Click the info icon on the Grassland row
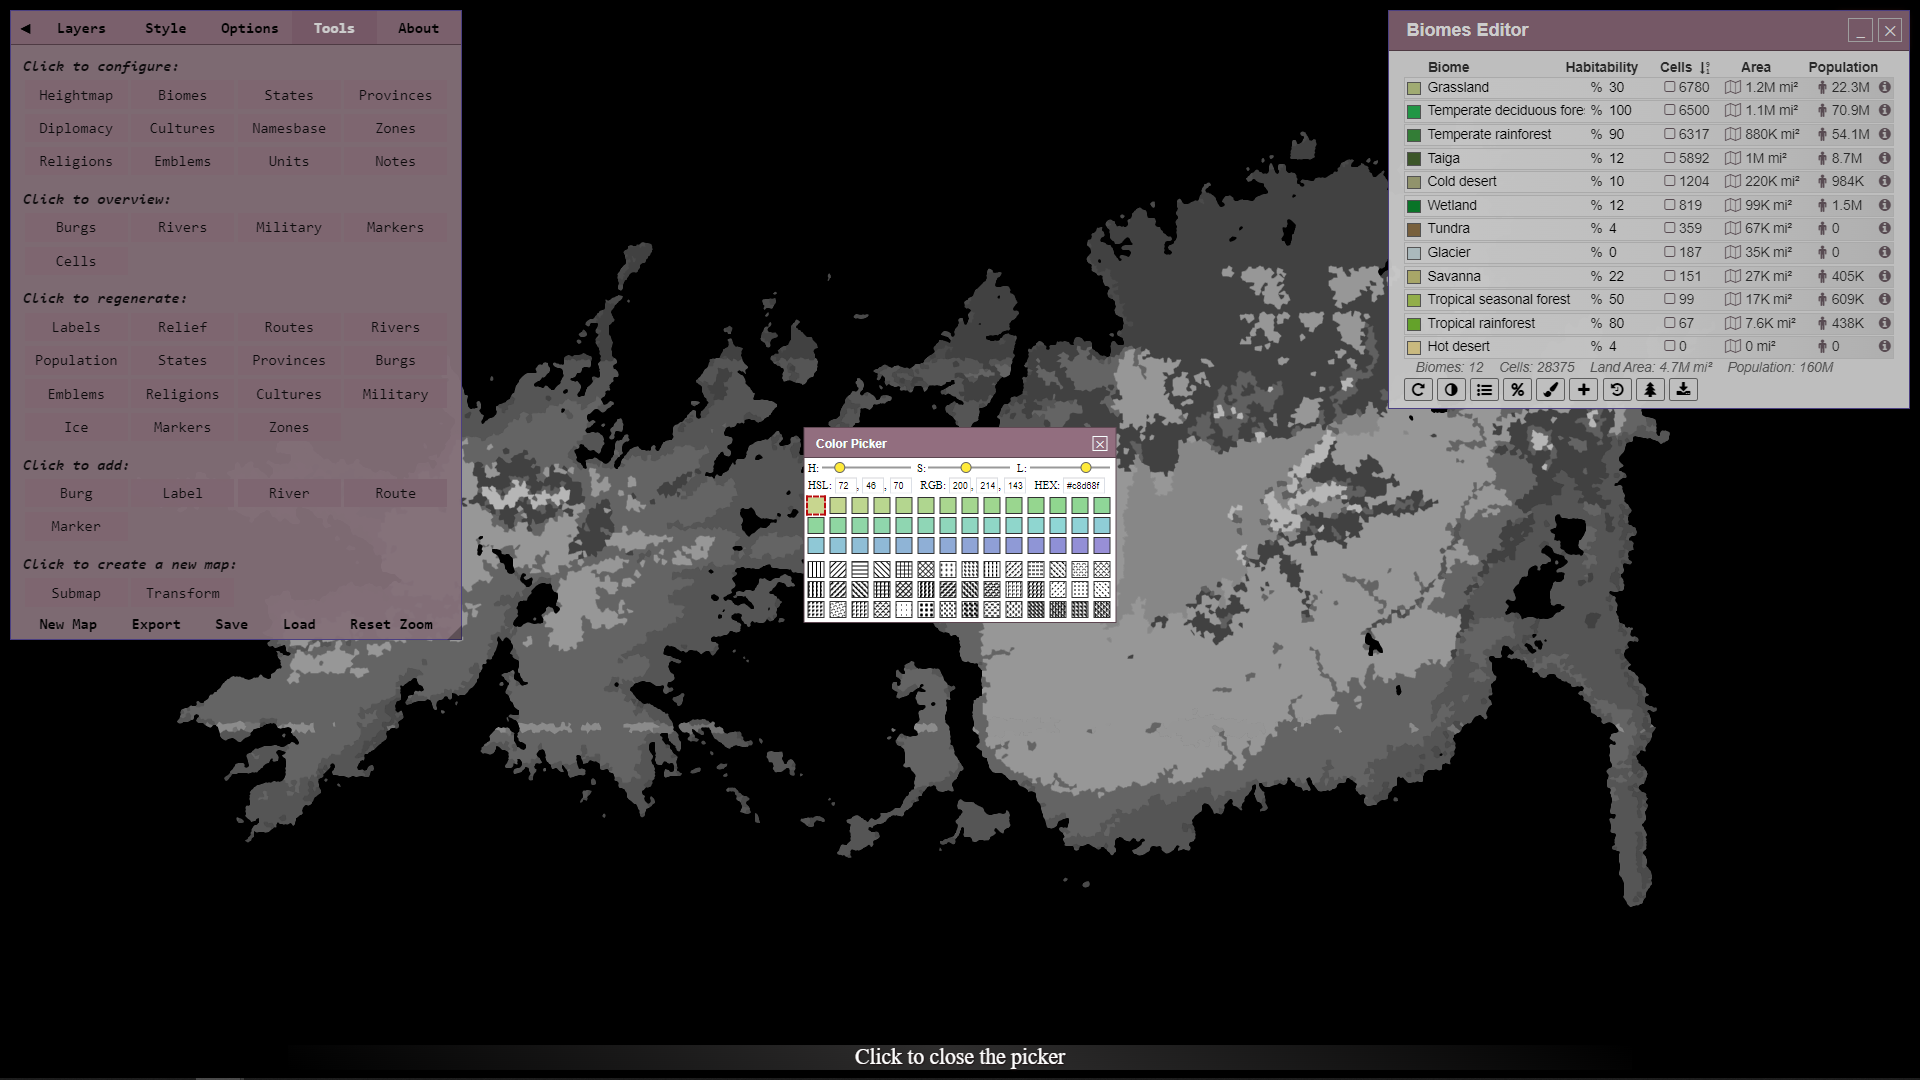 pos(1884,88)
